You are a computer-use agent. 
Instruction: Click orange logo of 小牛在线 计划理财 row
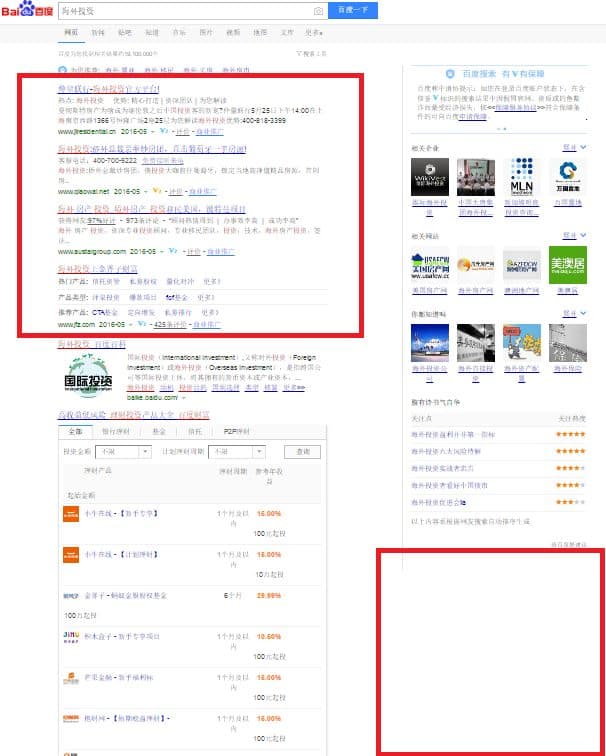(x=71, y=554)
